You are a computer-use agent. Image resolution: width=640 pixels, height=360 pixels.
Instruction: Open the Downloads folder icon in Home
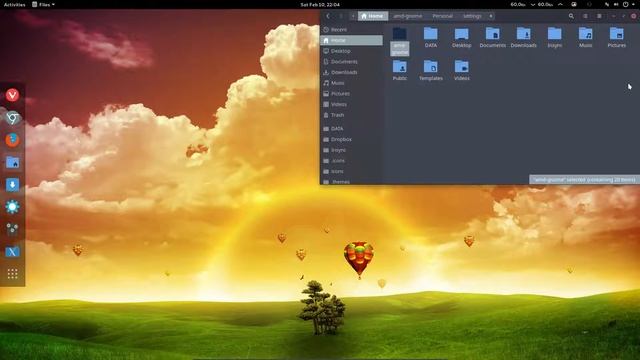[524, 33]
